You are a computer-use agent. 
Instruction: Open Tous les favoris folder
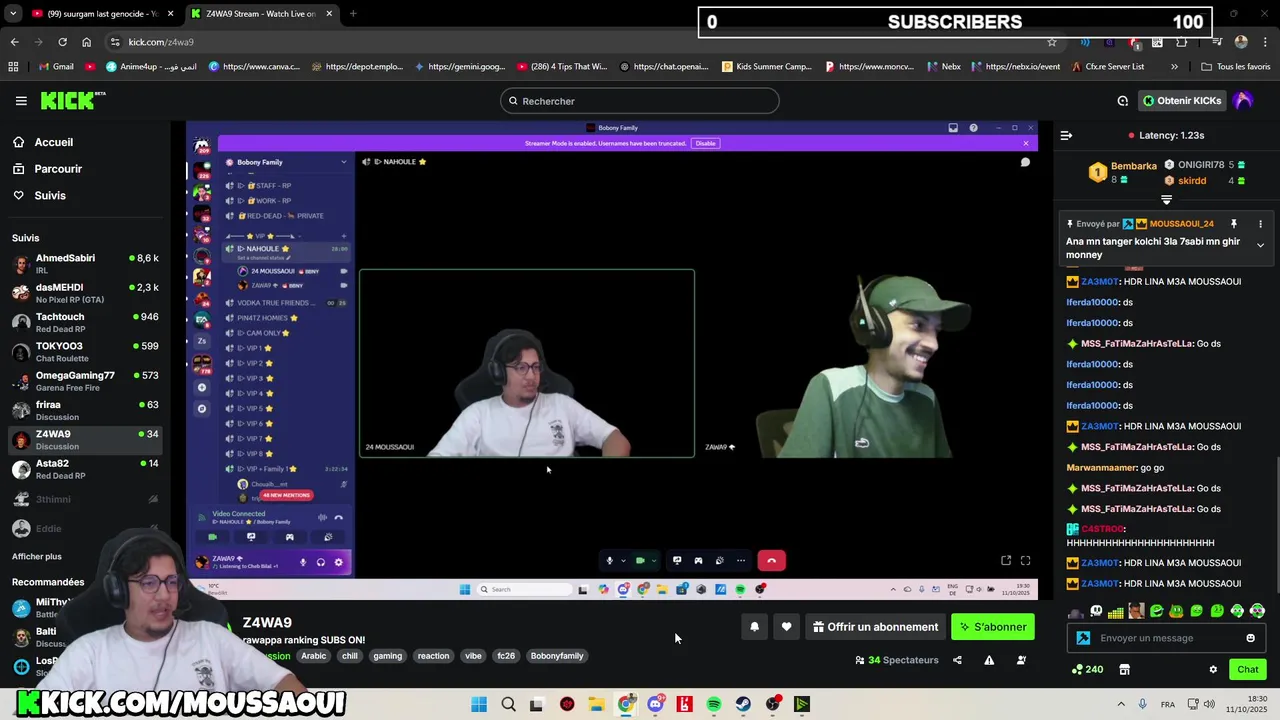point(1236,67)
